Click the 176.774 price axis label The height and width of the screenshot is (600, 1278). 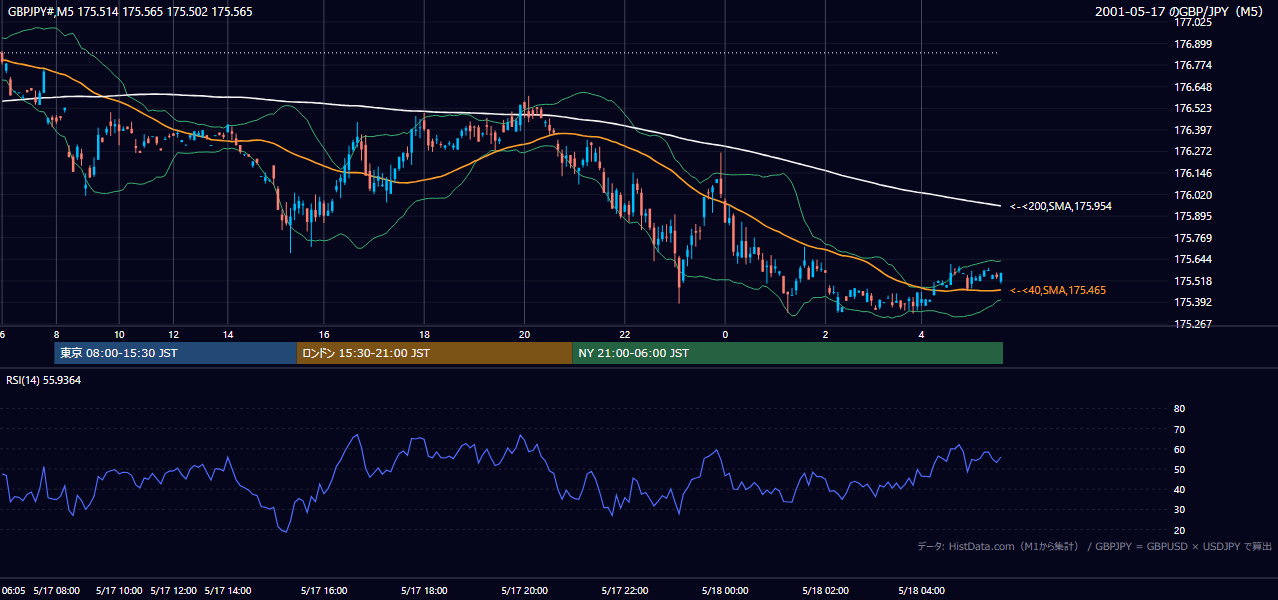pyautogui.click(x=1194, y=65)
